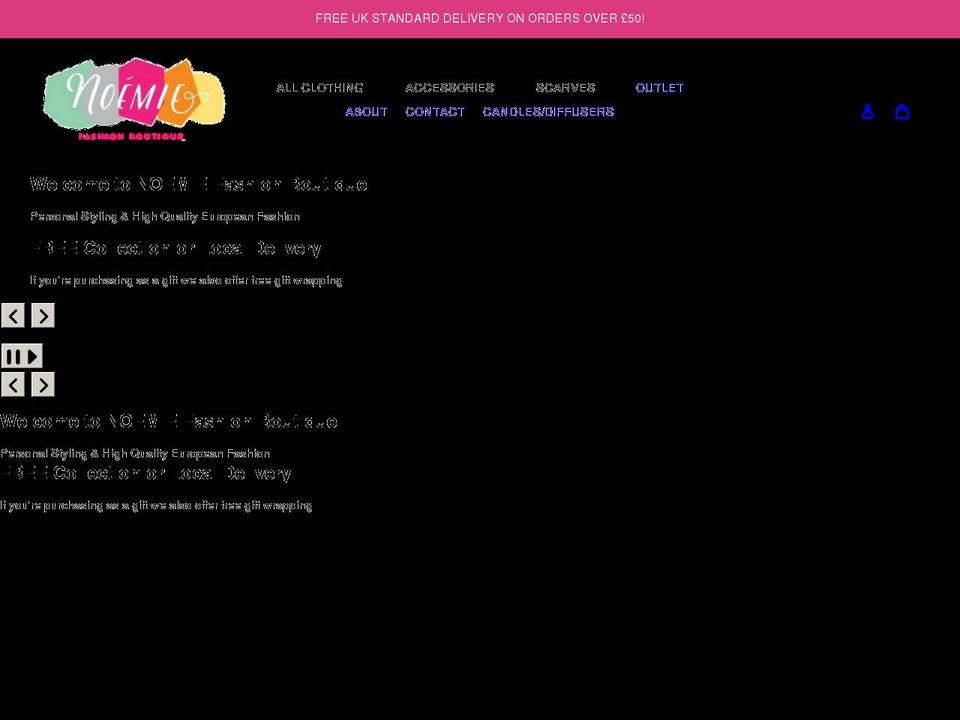Open the account login icon

coord(867,112)
